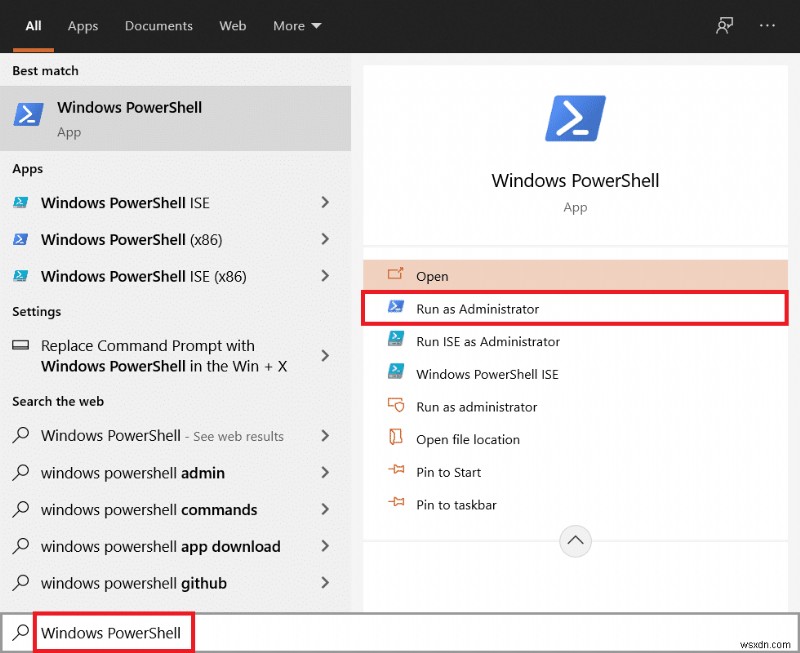
Task: Click the magnifier beside 'windows powershell admin'
Action: (x=20, y=473)
